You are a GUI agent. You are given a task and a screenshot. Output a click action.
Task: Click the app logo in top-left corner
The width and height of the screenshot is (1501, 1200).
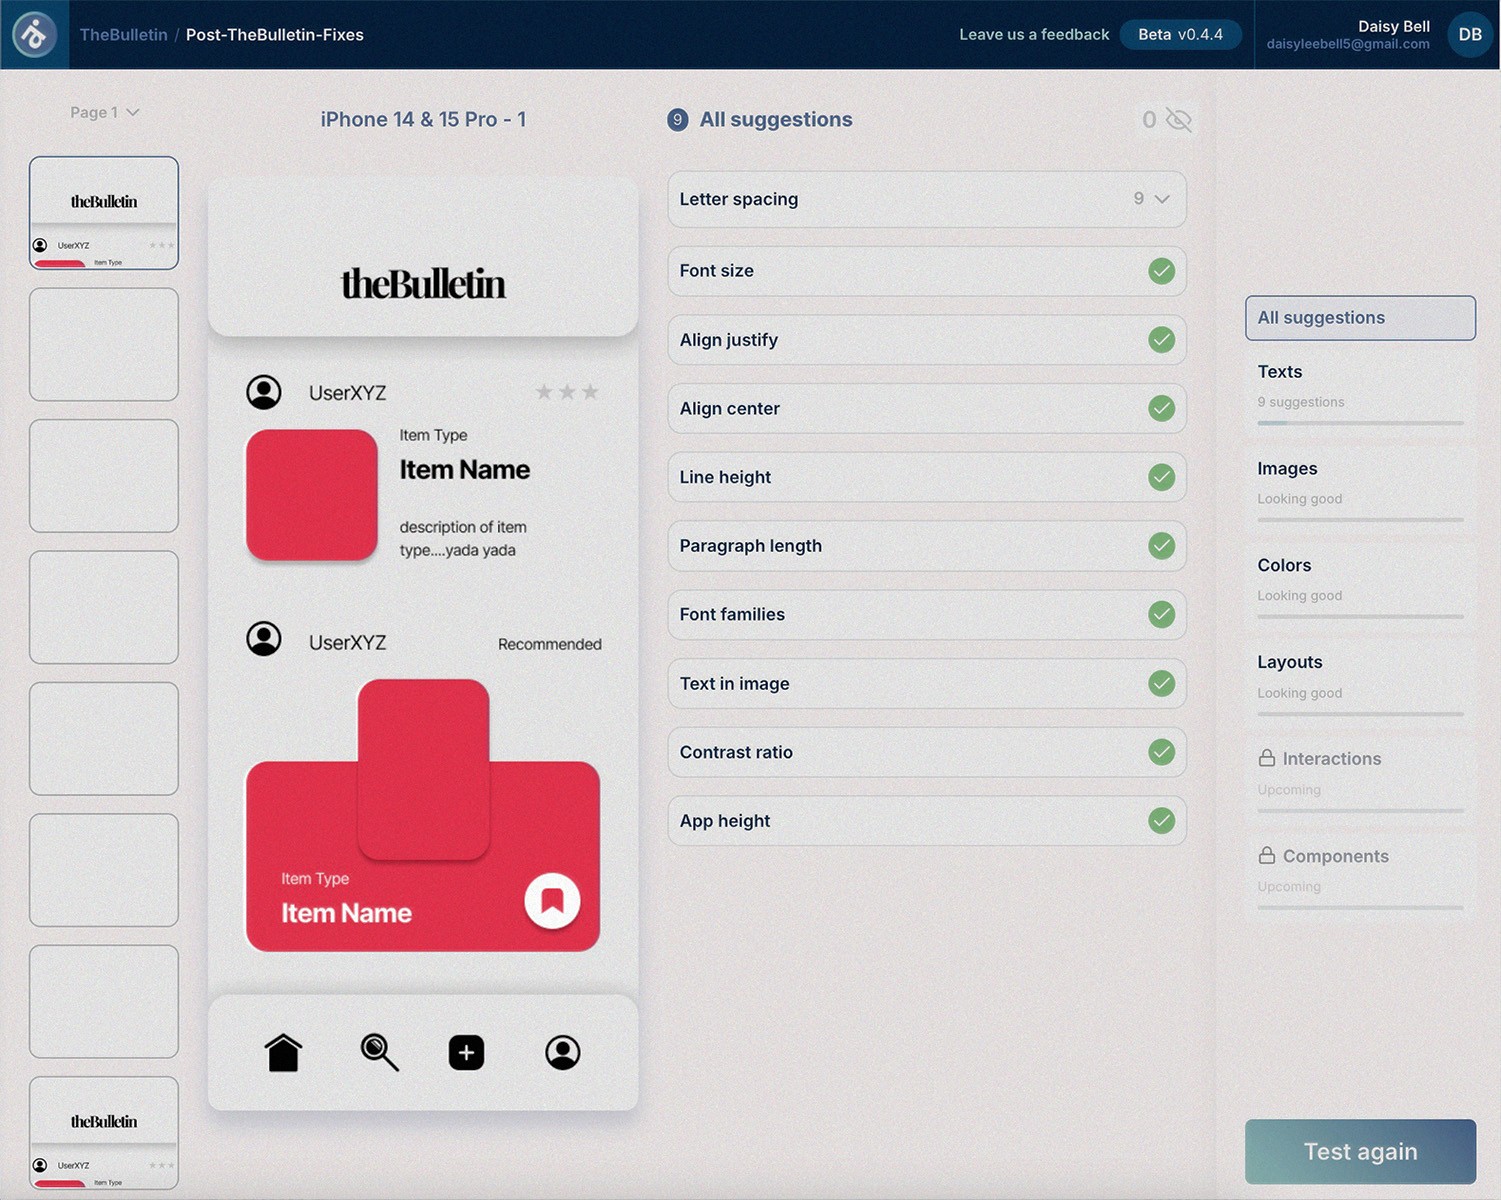pyautogui.click(x=34, y=35)
